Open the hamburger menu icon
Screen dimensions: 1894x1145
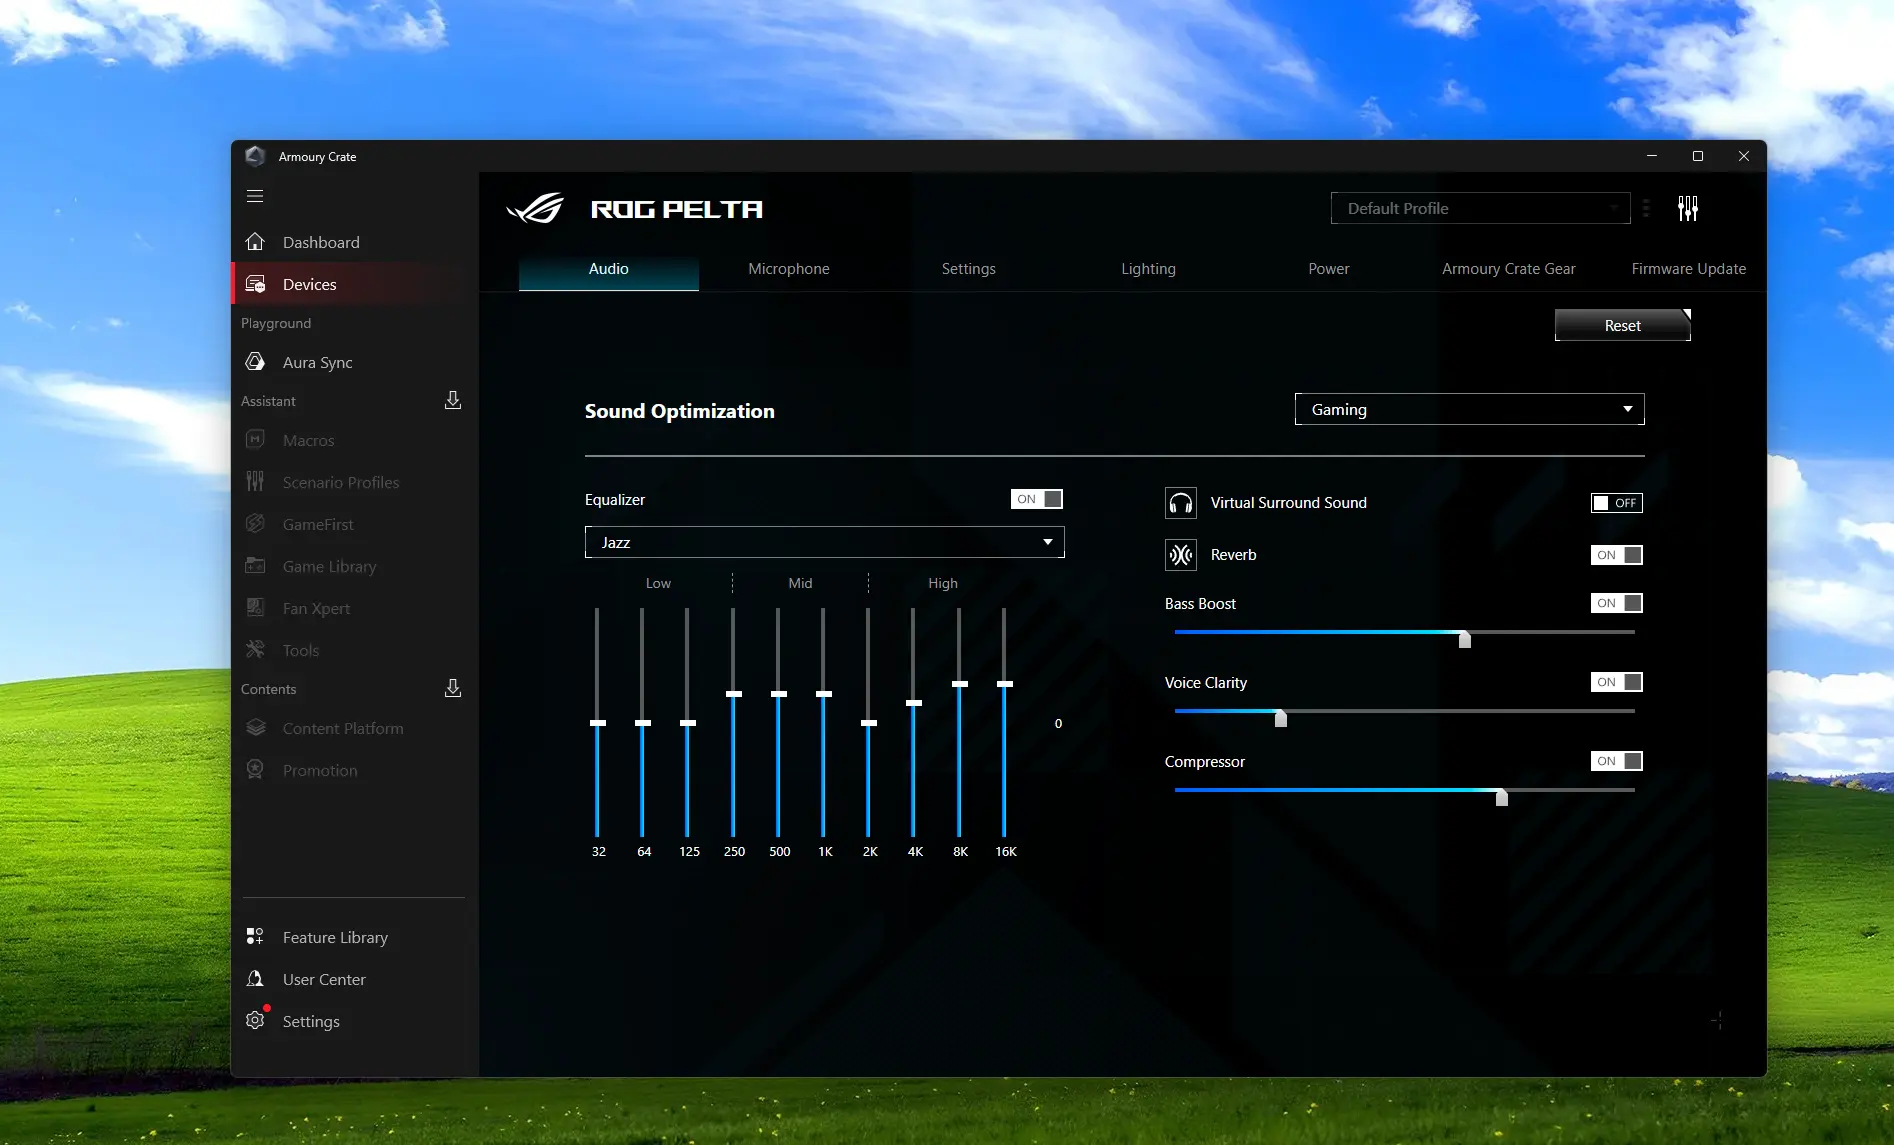tap(255, 196)
